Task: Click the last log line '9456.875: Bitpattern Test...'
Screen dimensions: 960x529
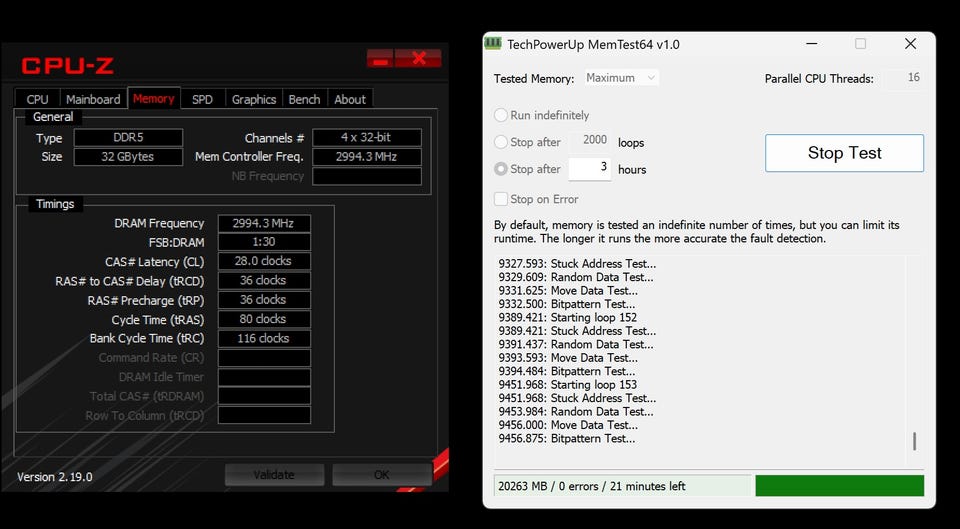Action: point(567,438)
